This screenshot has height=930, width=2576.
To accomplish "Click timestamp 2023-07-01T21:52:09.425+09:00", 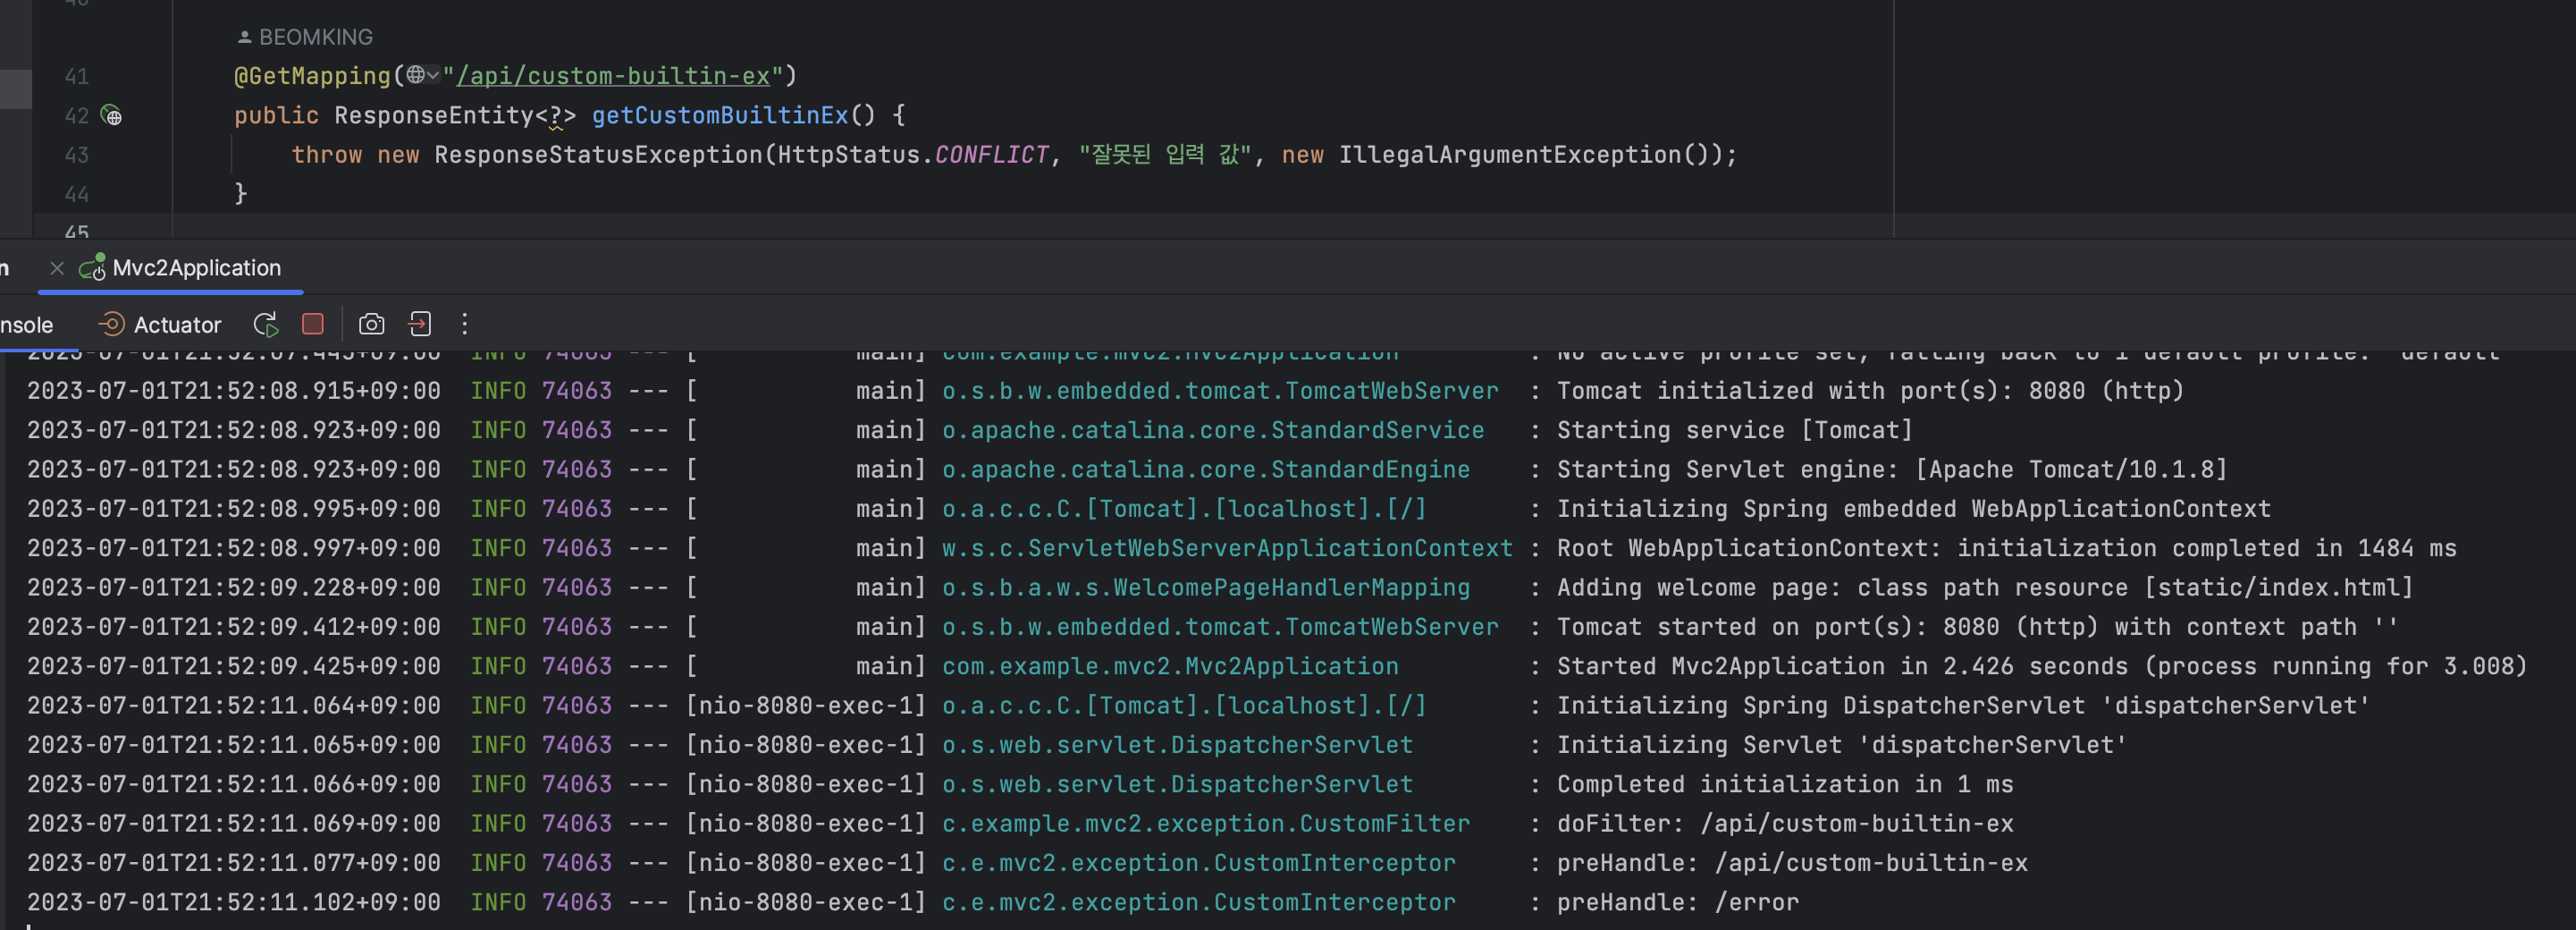I will 234,666.
